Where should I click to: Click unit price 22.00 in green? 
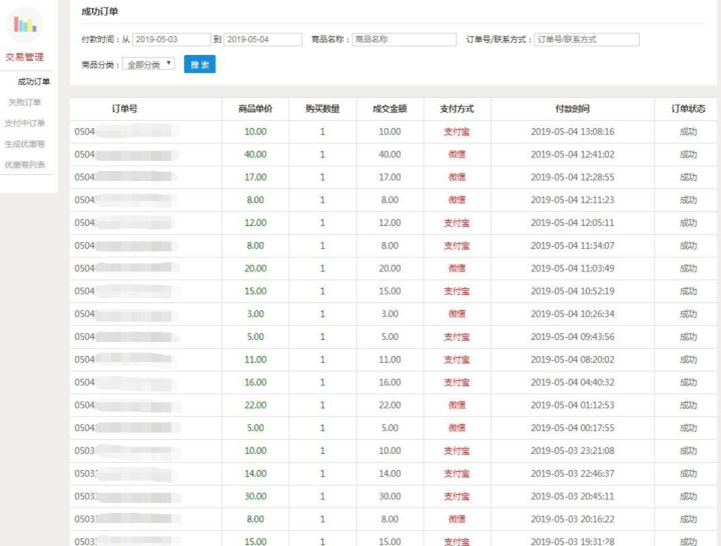click(255, 405)
